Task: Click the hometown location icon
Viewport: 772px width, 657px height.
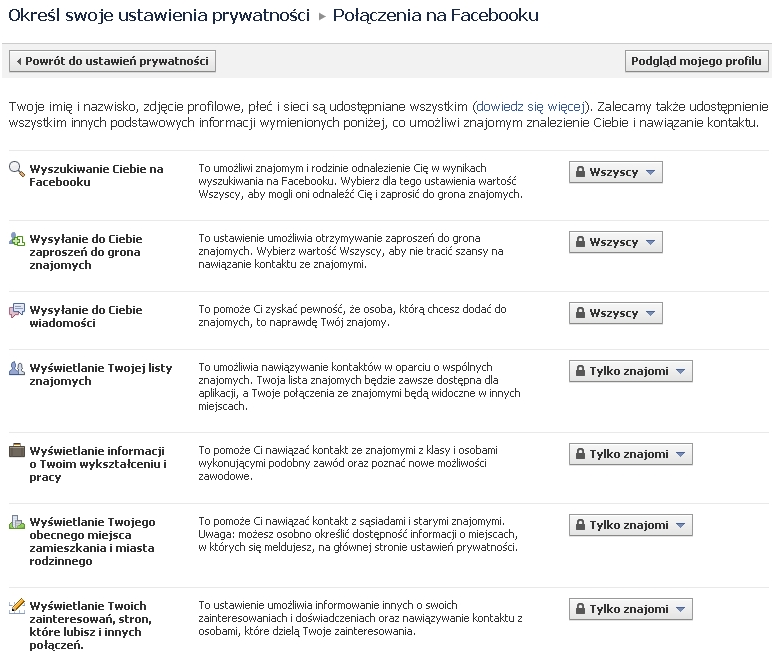Action: [x=17, y=522]
